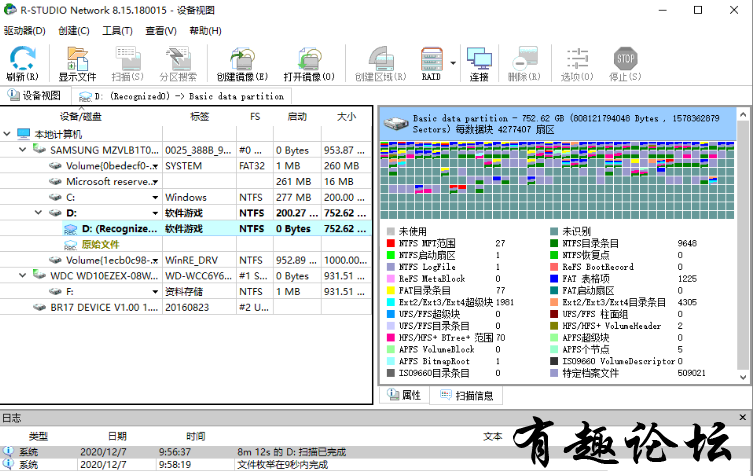755x476 pixels.
Task: Open dropdown arrow on Microsoft reserved row
Action: [155, 182]
